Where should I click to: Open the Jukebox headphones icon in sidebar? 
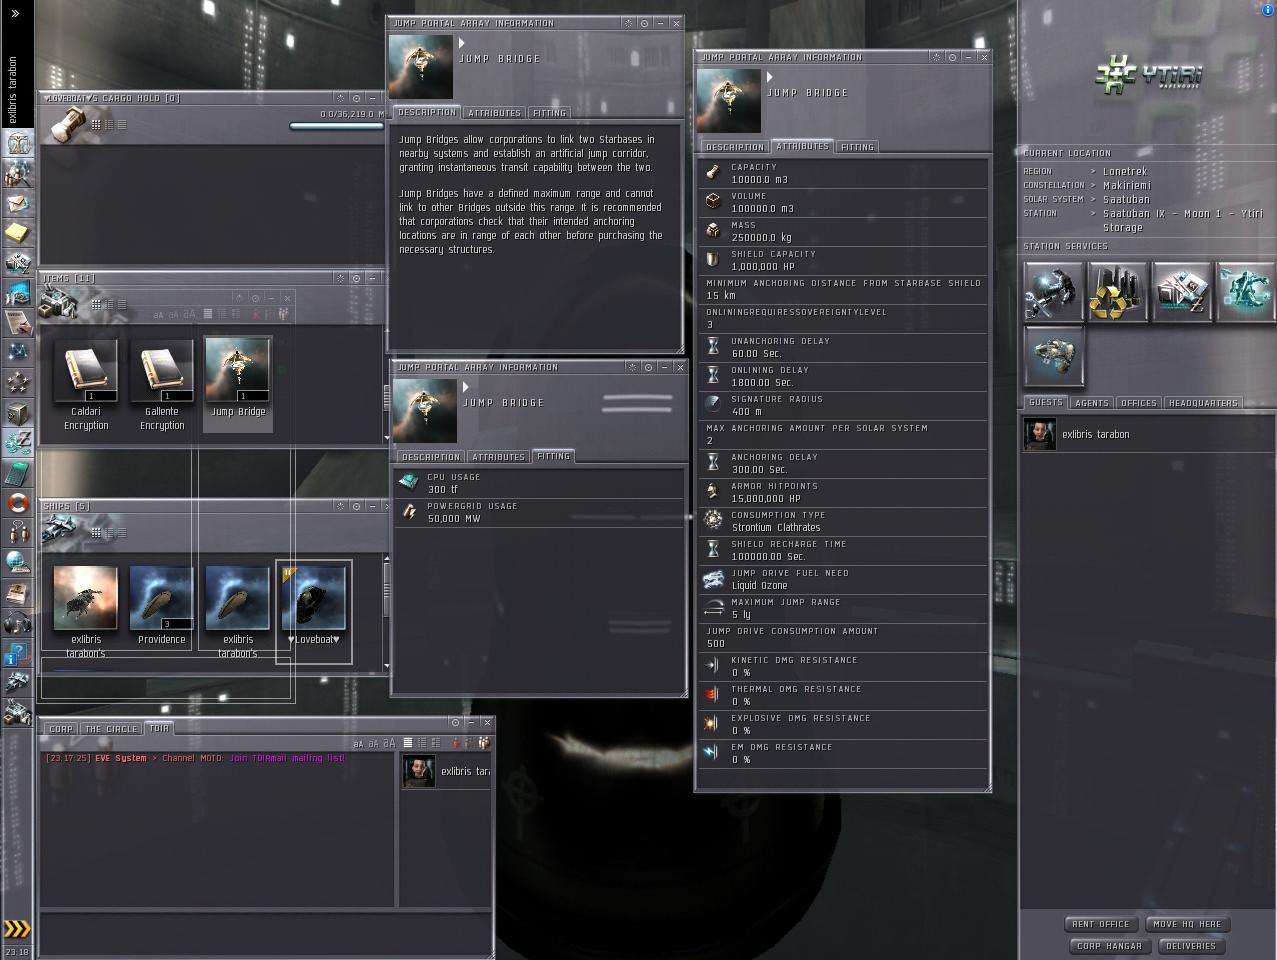(x=17, y=623)
